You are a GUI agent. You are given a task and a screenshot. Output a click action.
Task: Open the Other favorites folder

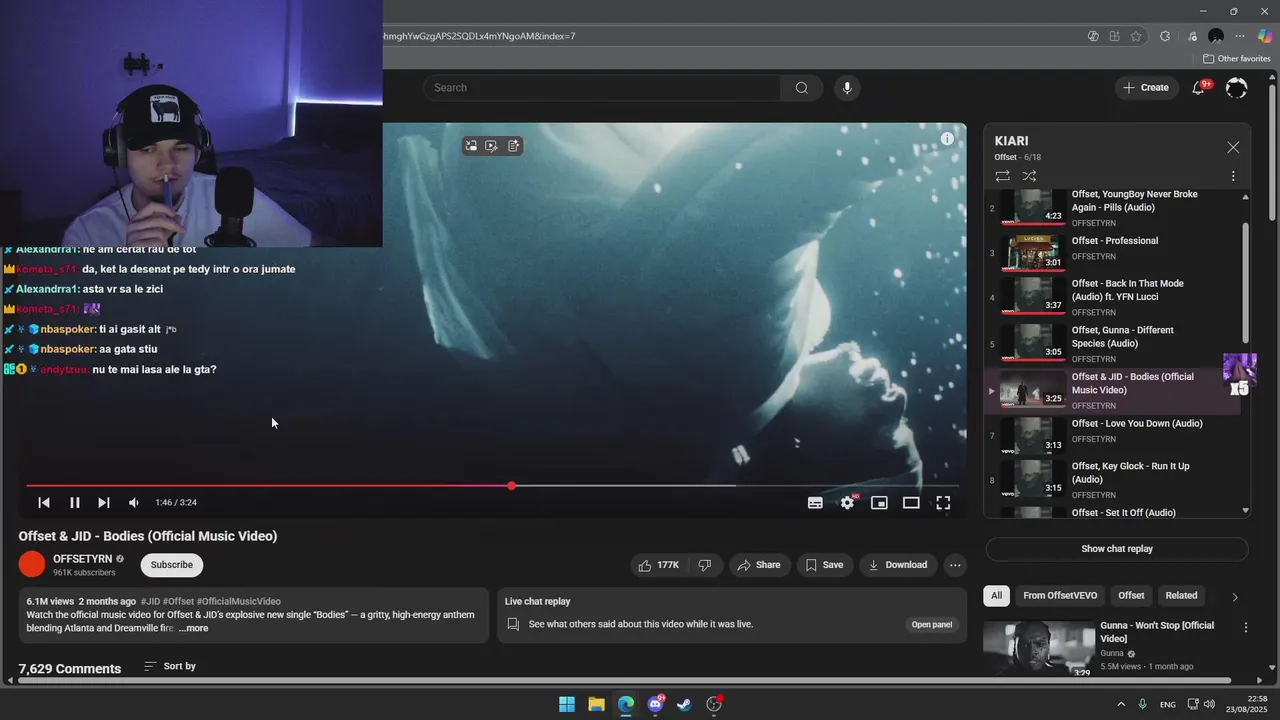1236,59
